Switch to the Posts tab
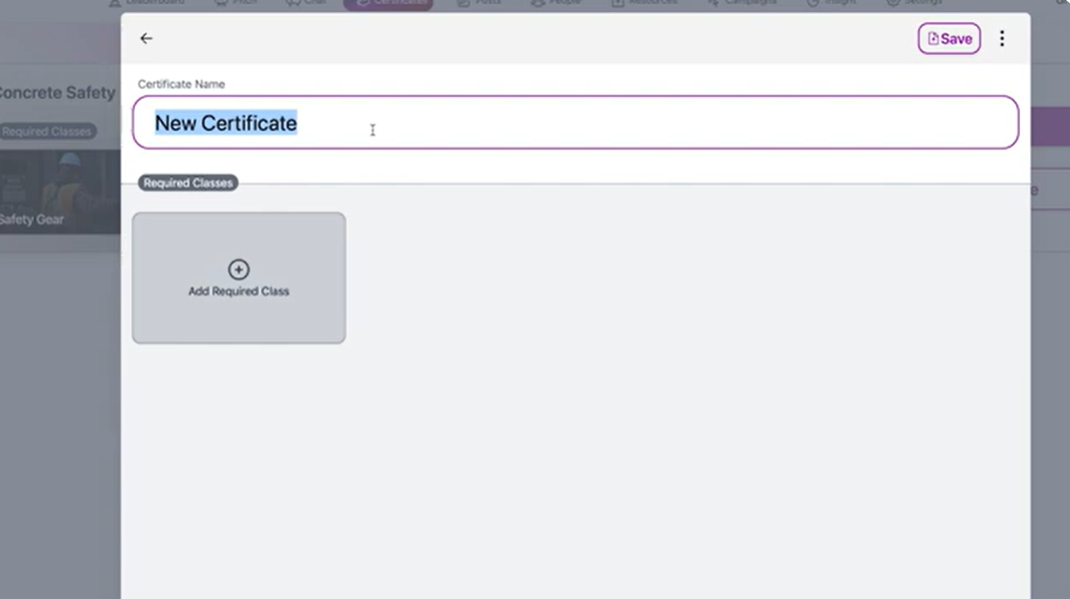The height and width of the screenshot is (599, 1070). 479,3
